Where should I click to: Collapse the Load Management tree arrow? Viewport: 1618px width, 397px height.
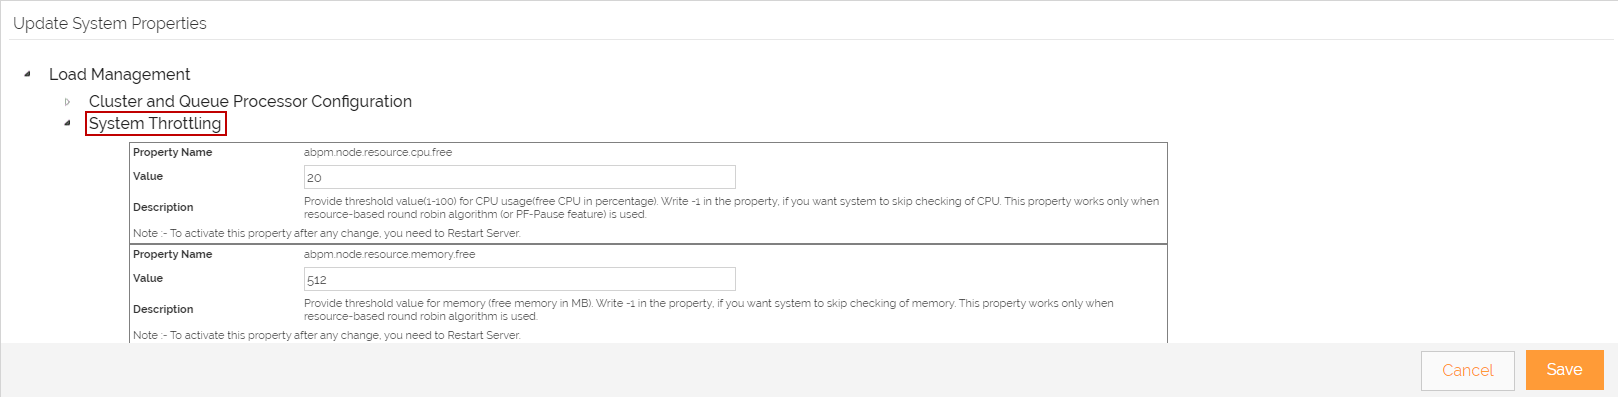click(x=27, y=74)
